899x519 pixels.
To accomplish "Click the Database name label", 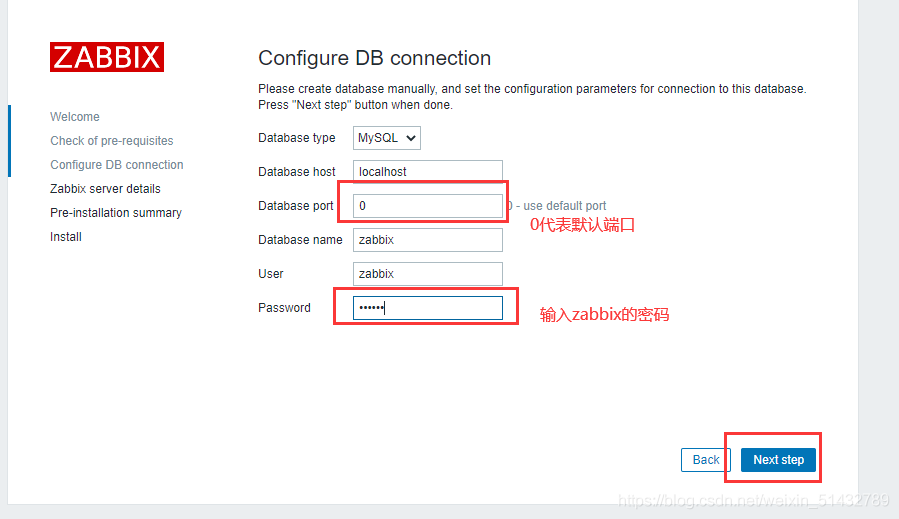I will tap(300, 240).
